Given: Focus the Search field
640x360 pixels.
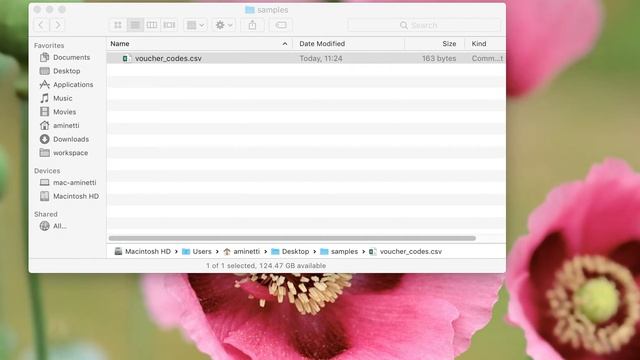Looking at the screenshot, I should [424, 25].
